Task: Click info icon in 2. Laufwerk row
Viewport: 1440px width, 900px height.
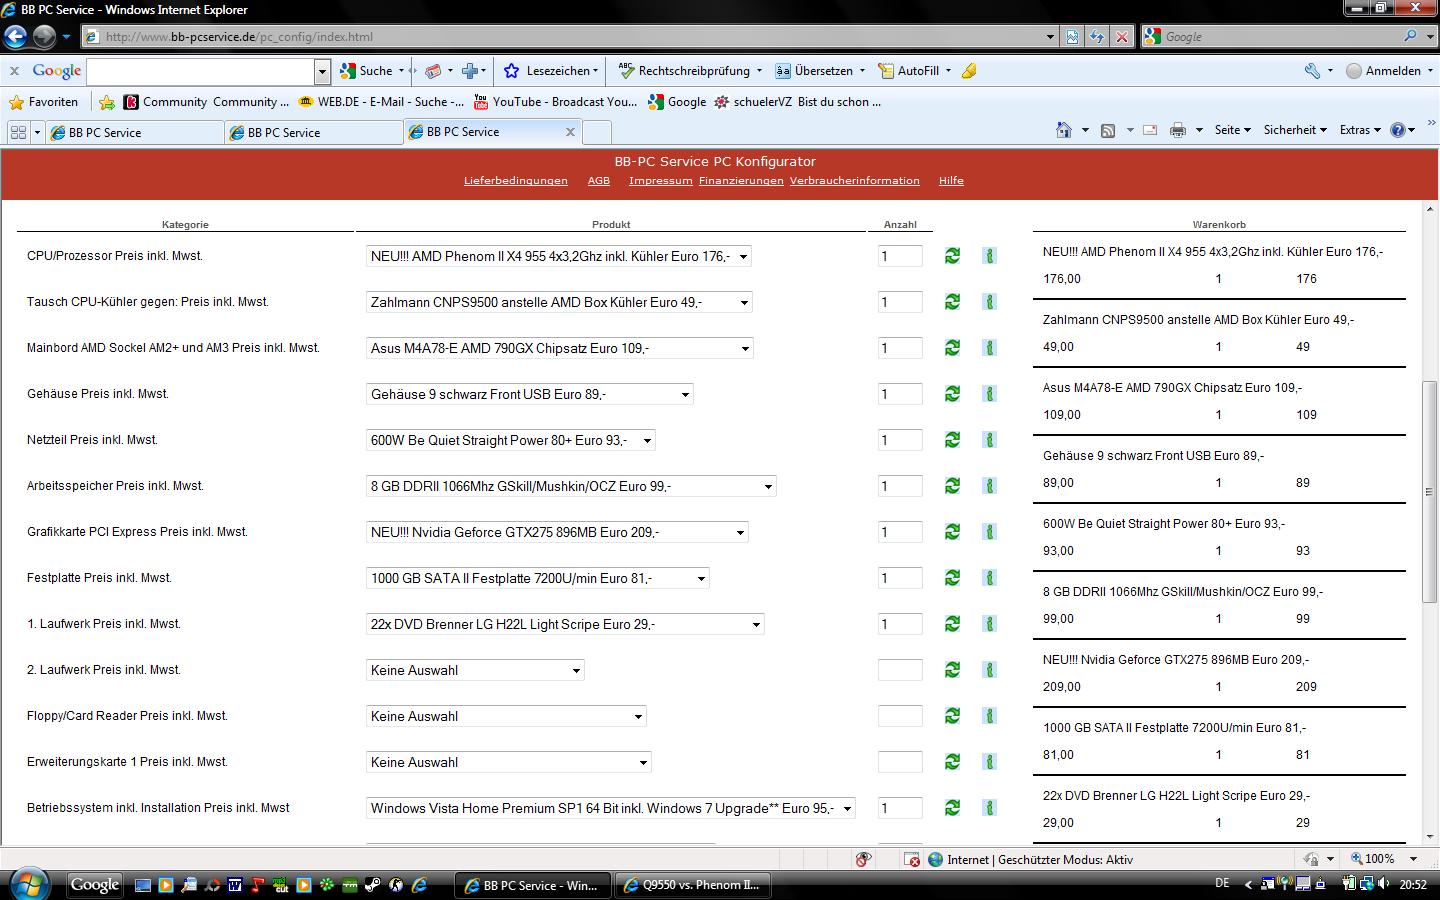Action: pos(989,670)
